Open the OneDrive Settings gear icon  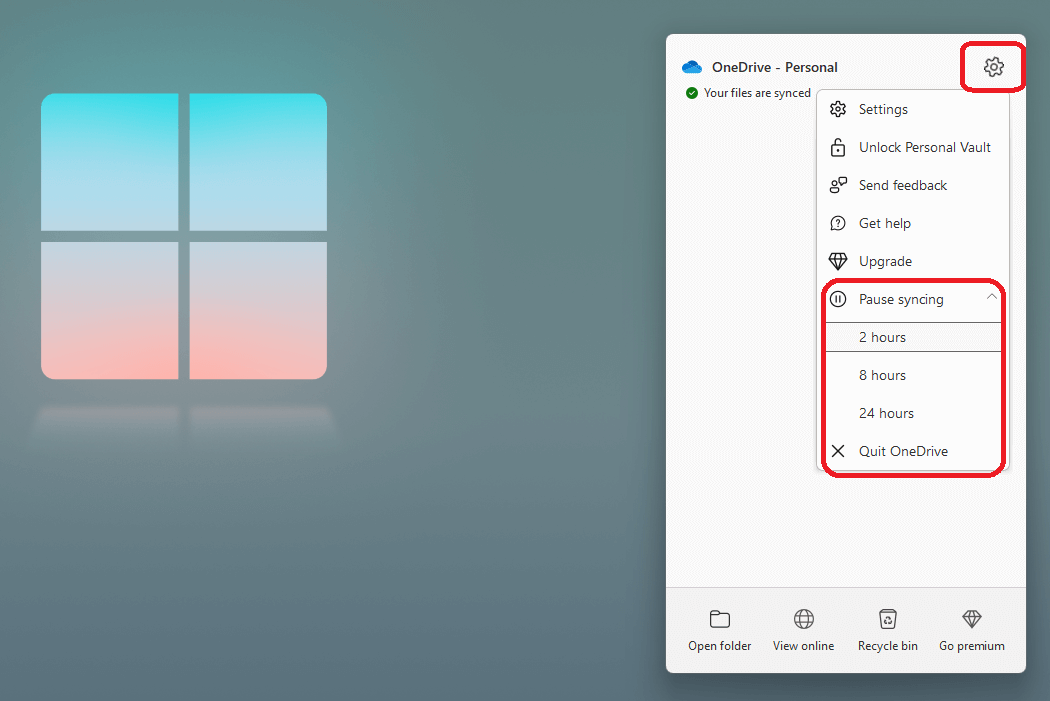click(992, 66)
